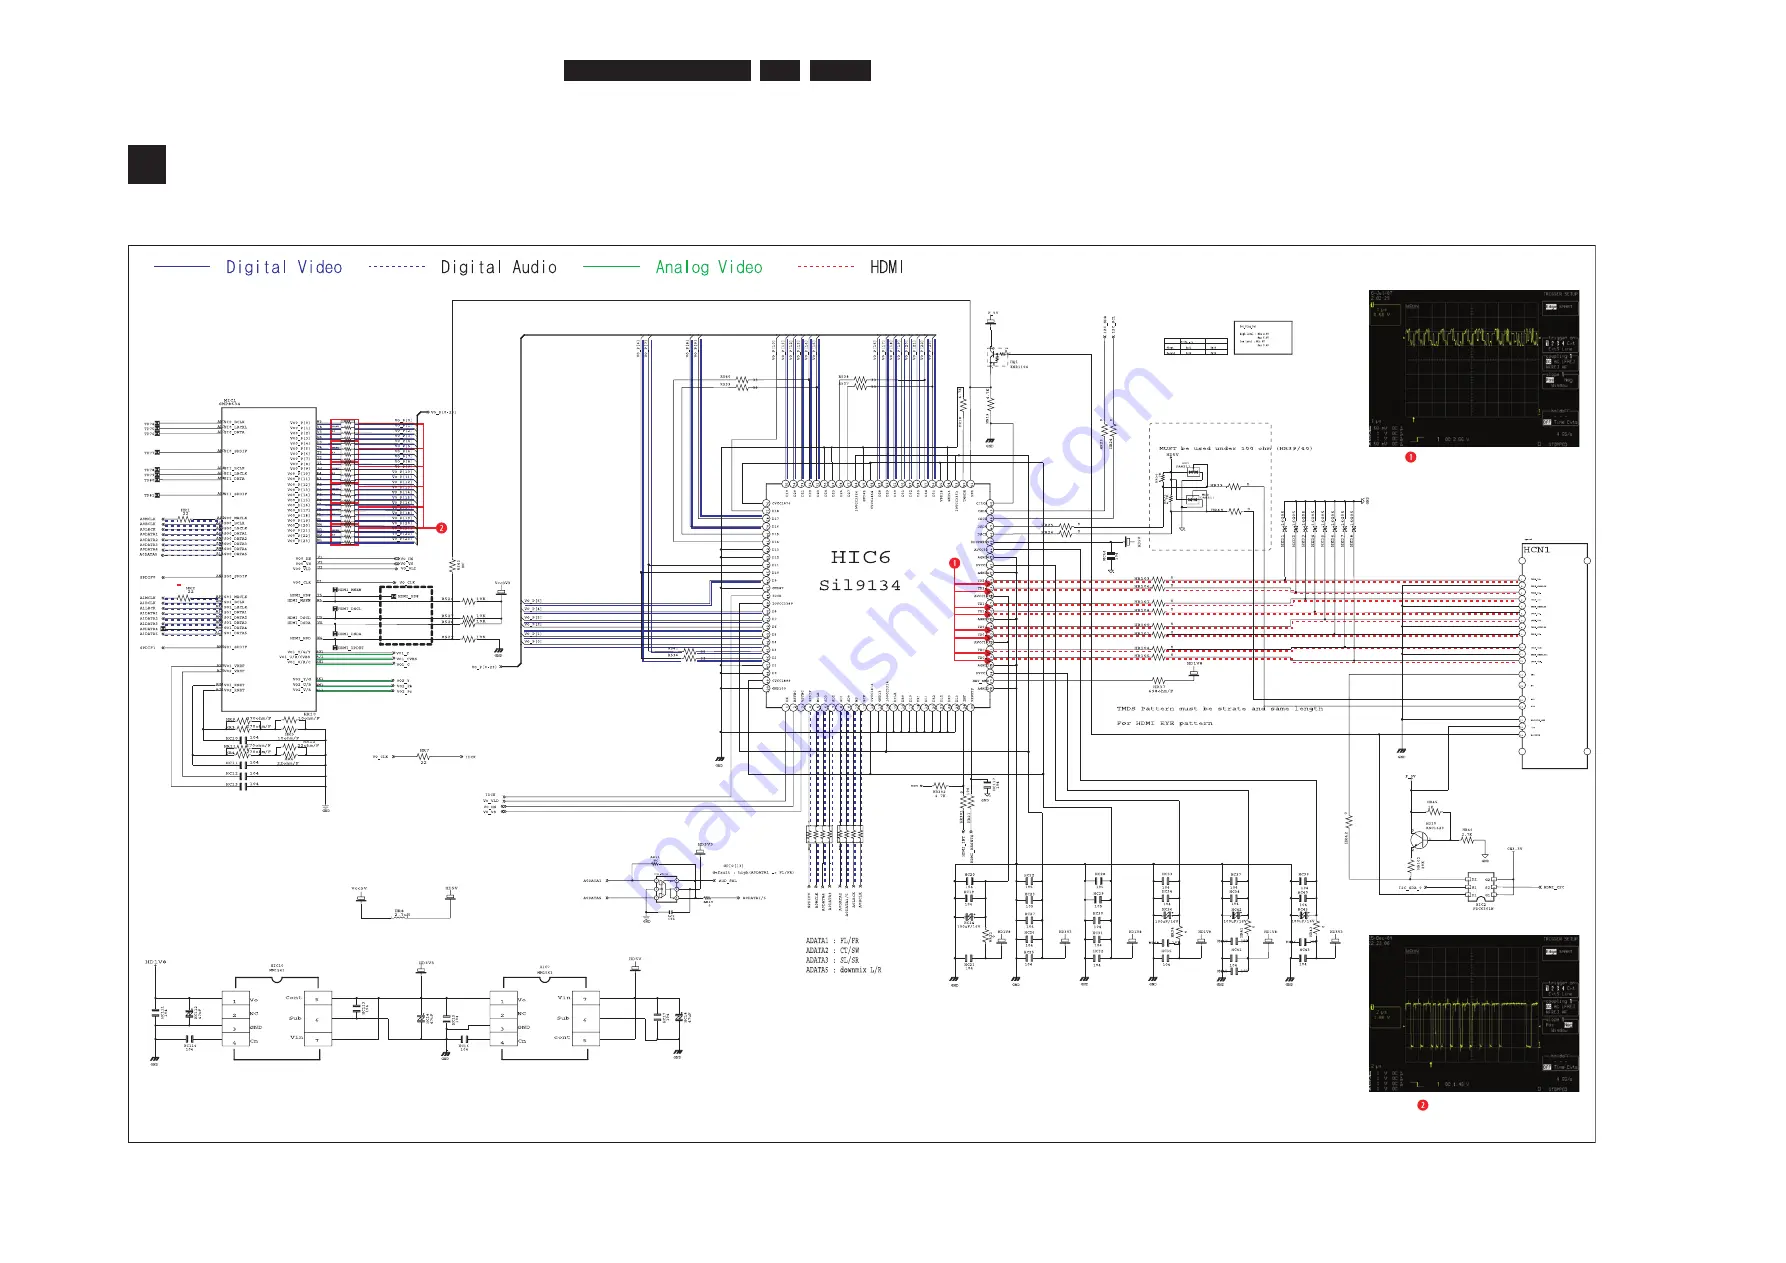Click the "Sil9134" part number text
Image resolution: width=1786 pixels, height=1263 pixels.
click(860, 585)
